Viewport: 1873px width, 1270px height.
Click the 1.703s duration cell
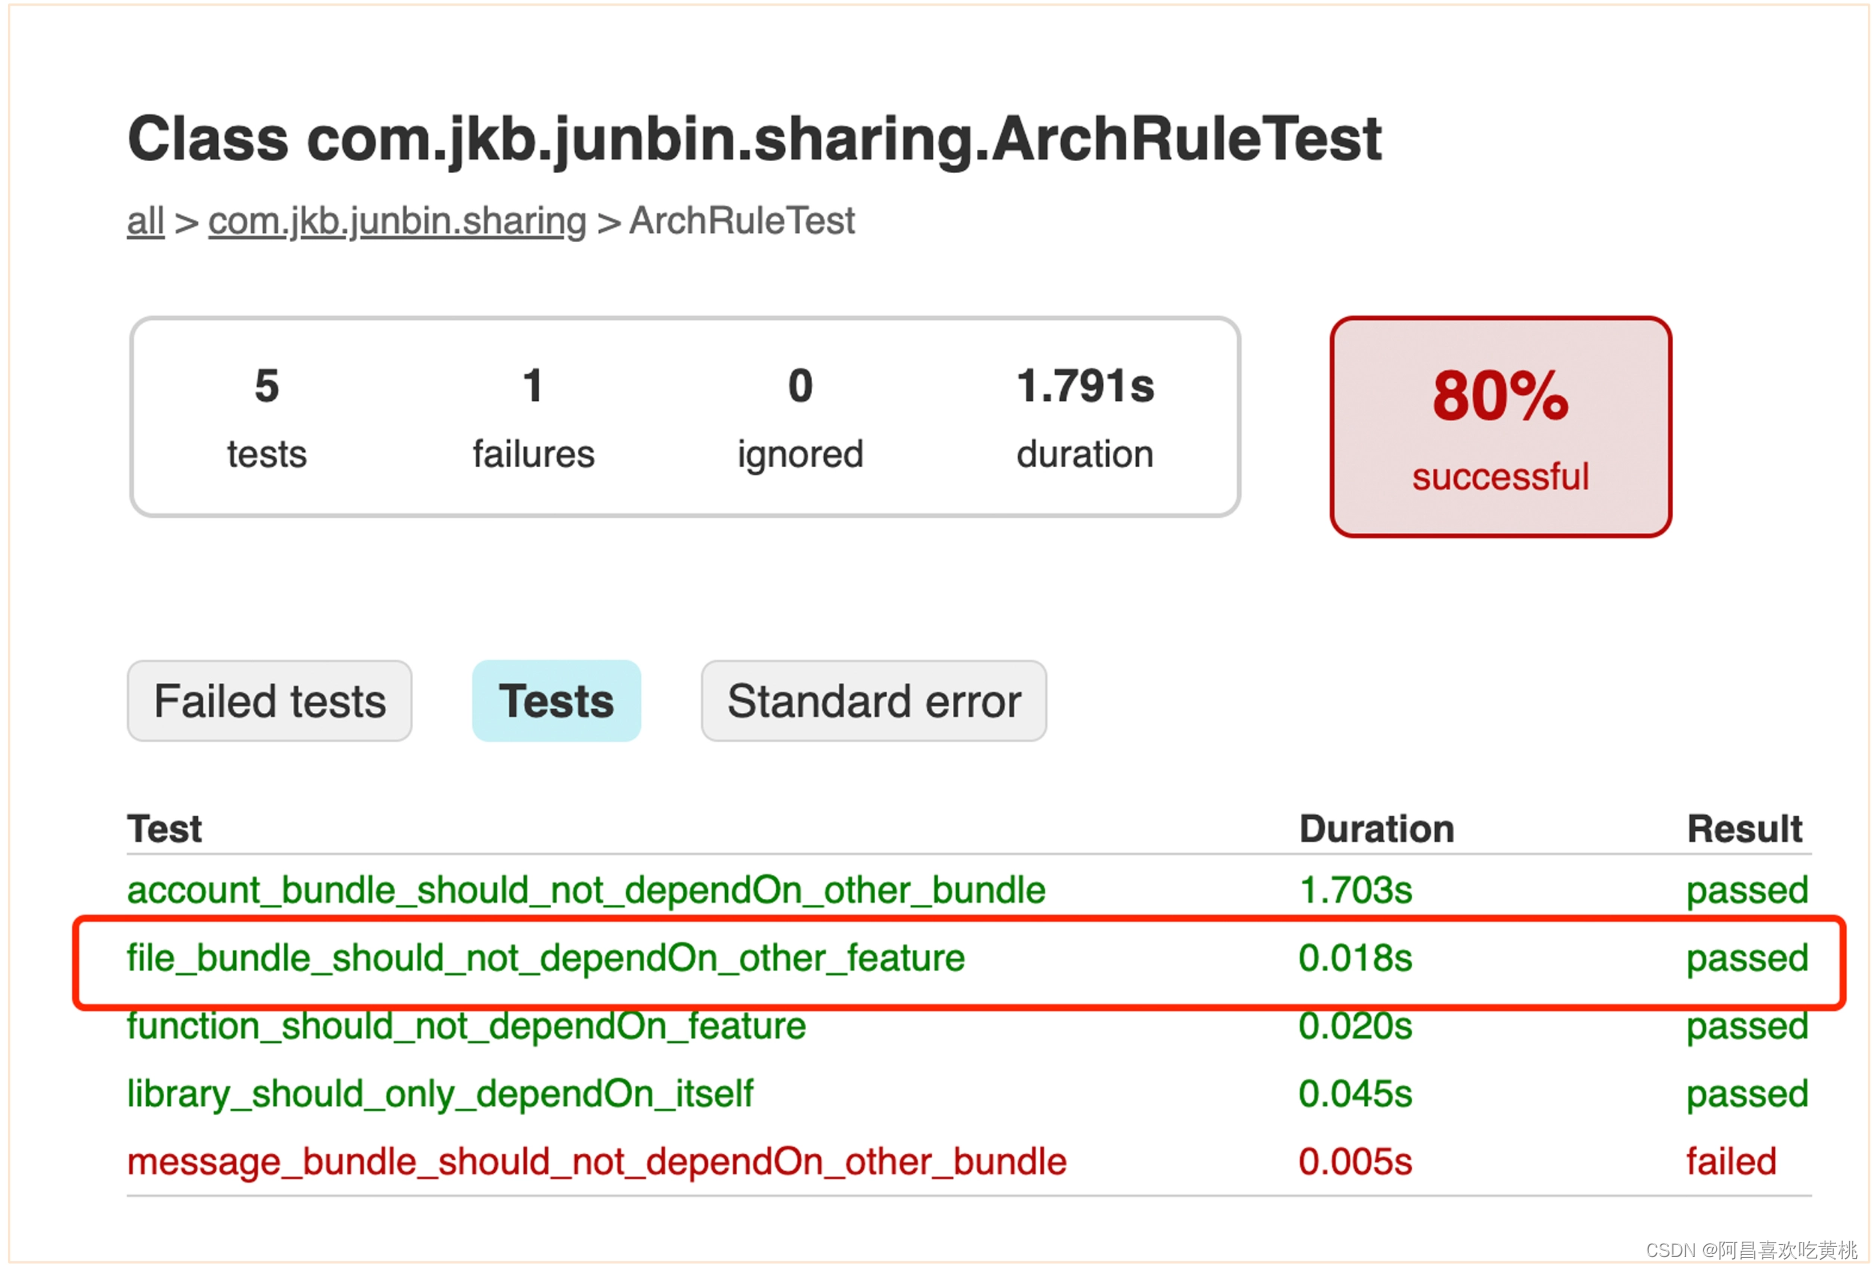(1355, 890)
